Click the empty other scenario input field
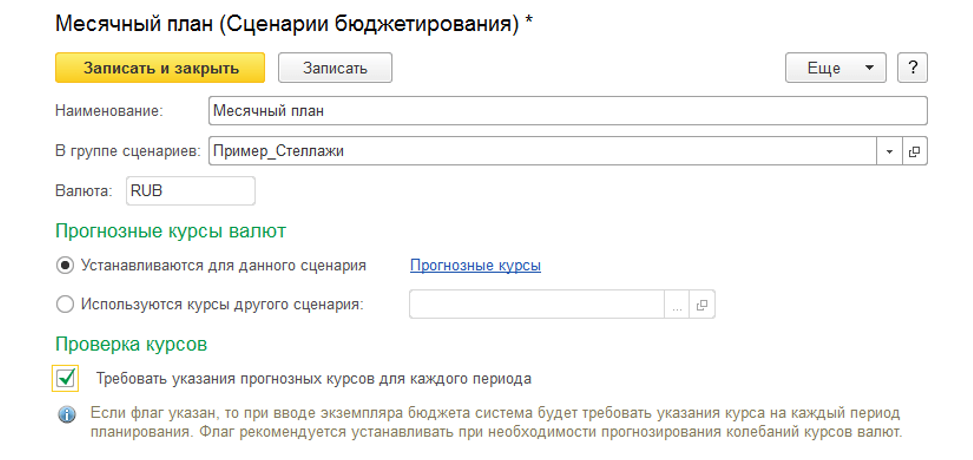This screenshot has height=460, width=973. (536, 305)
